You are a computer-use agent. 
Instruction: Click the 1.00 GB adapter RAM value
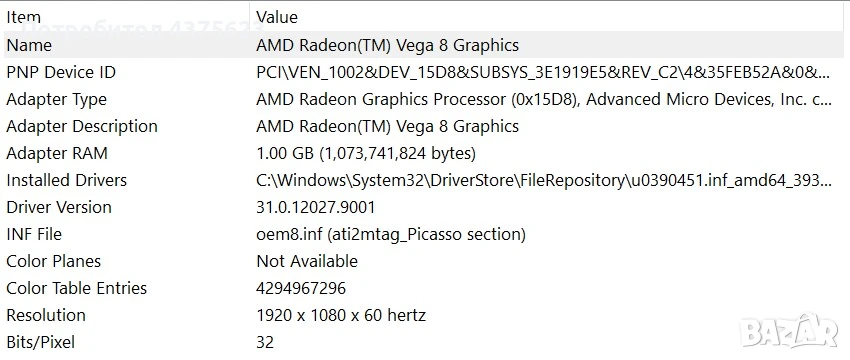(x=366, y=153)
